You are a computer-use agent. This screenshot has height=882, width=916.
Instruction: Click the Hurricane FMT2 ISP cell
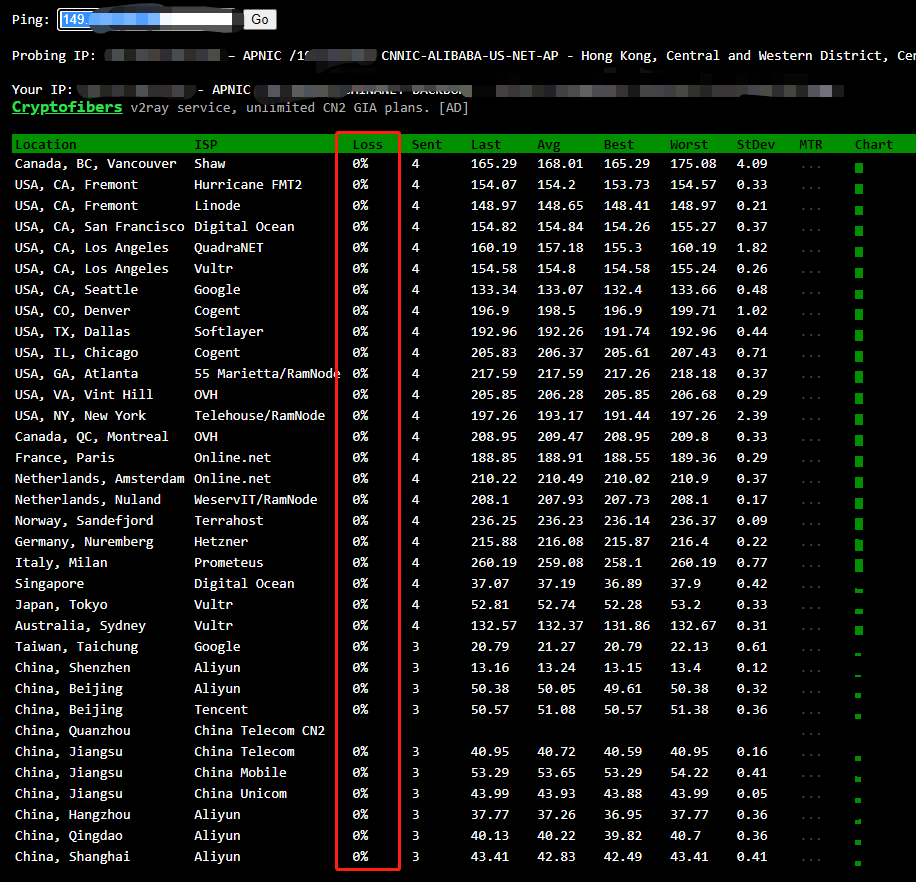247,185
